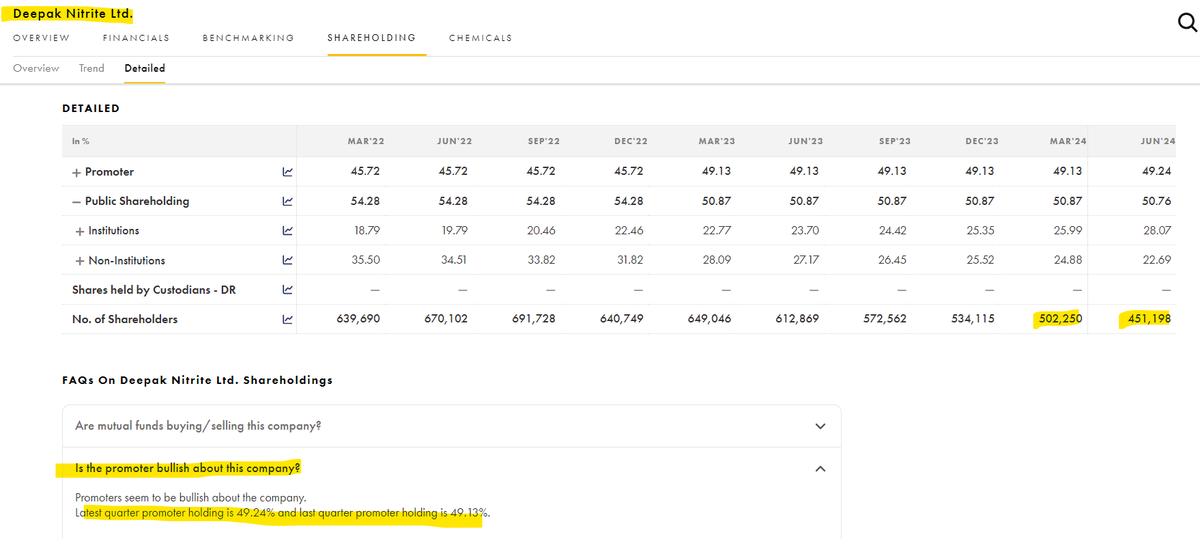Click the Deepak Nitrite Ltd. title
The height and width of the screenshot is (539, 1200).
click(72, 14)
